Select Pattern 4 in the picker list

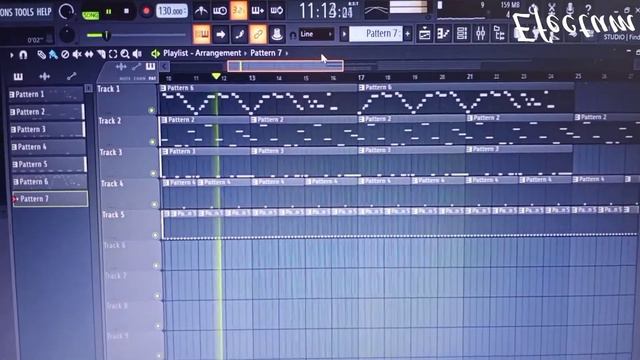click(x=48, y=147)
